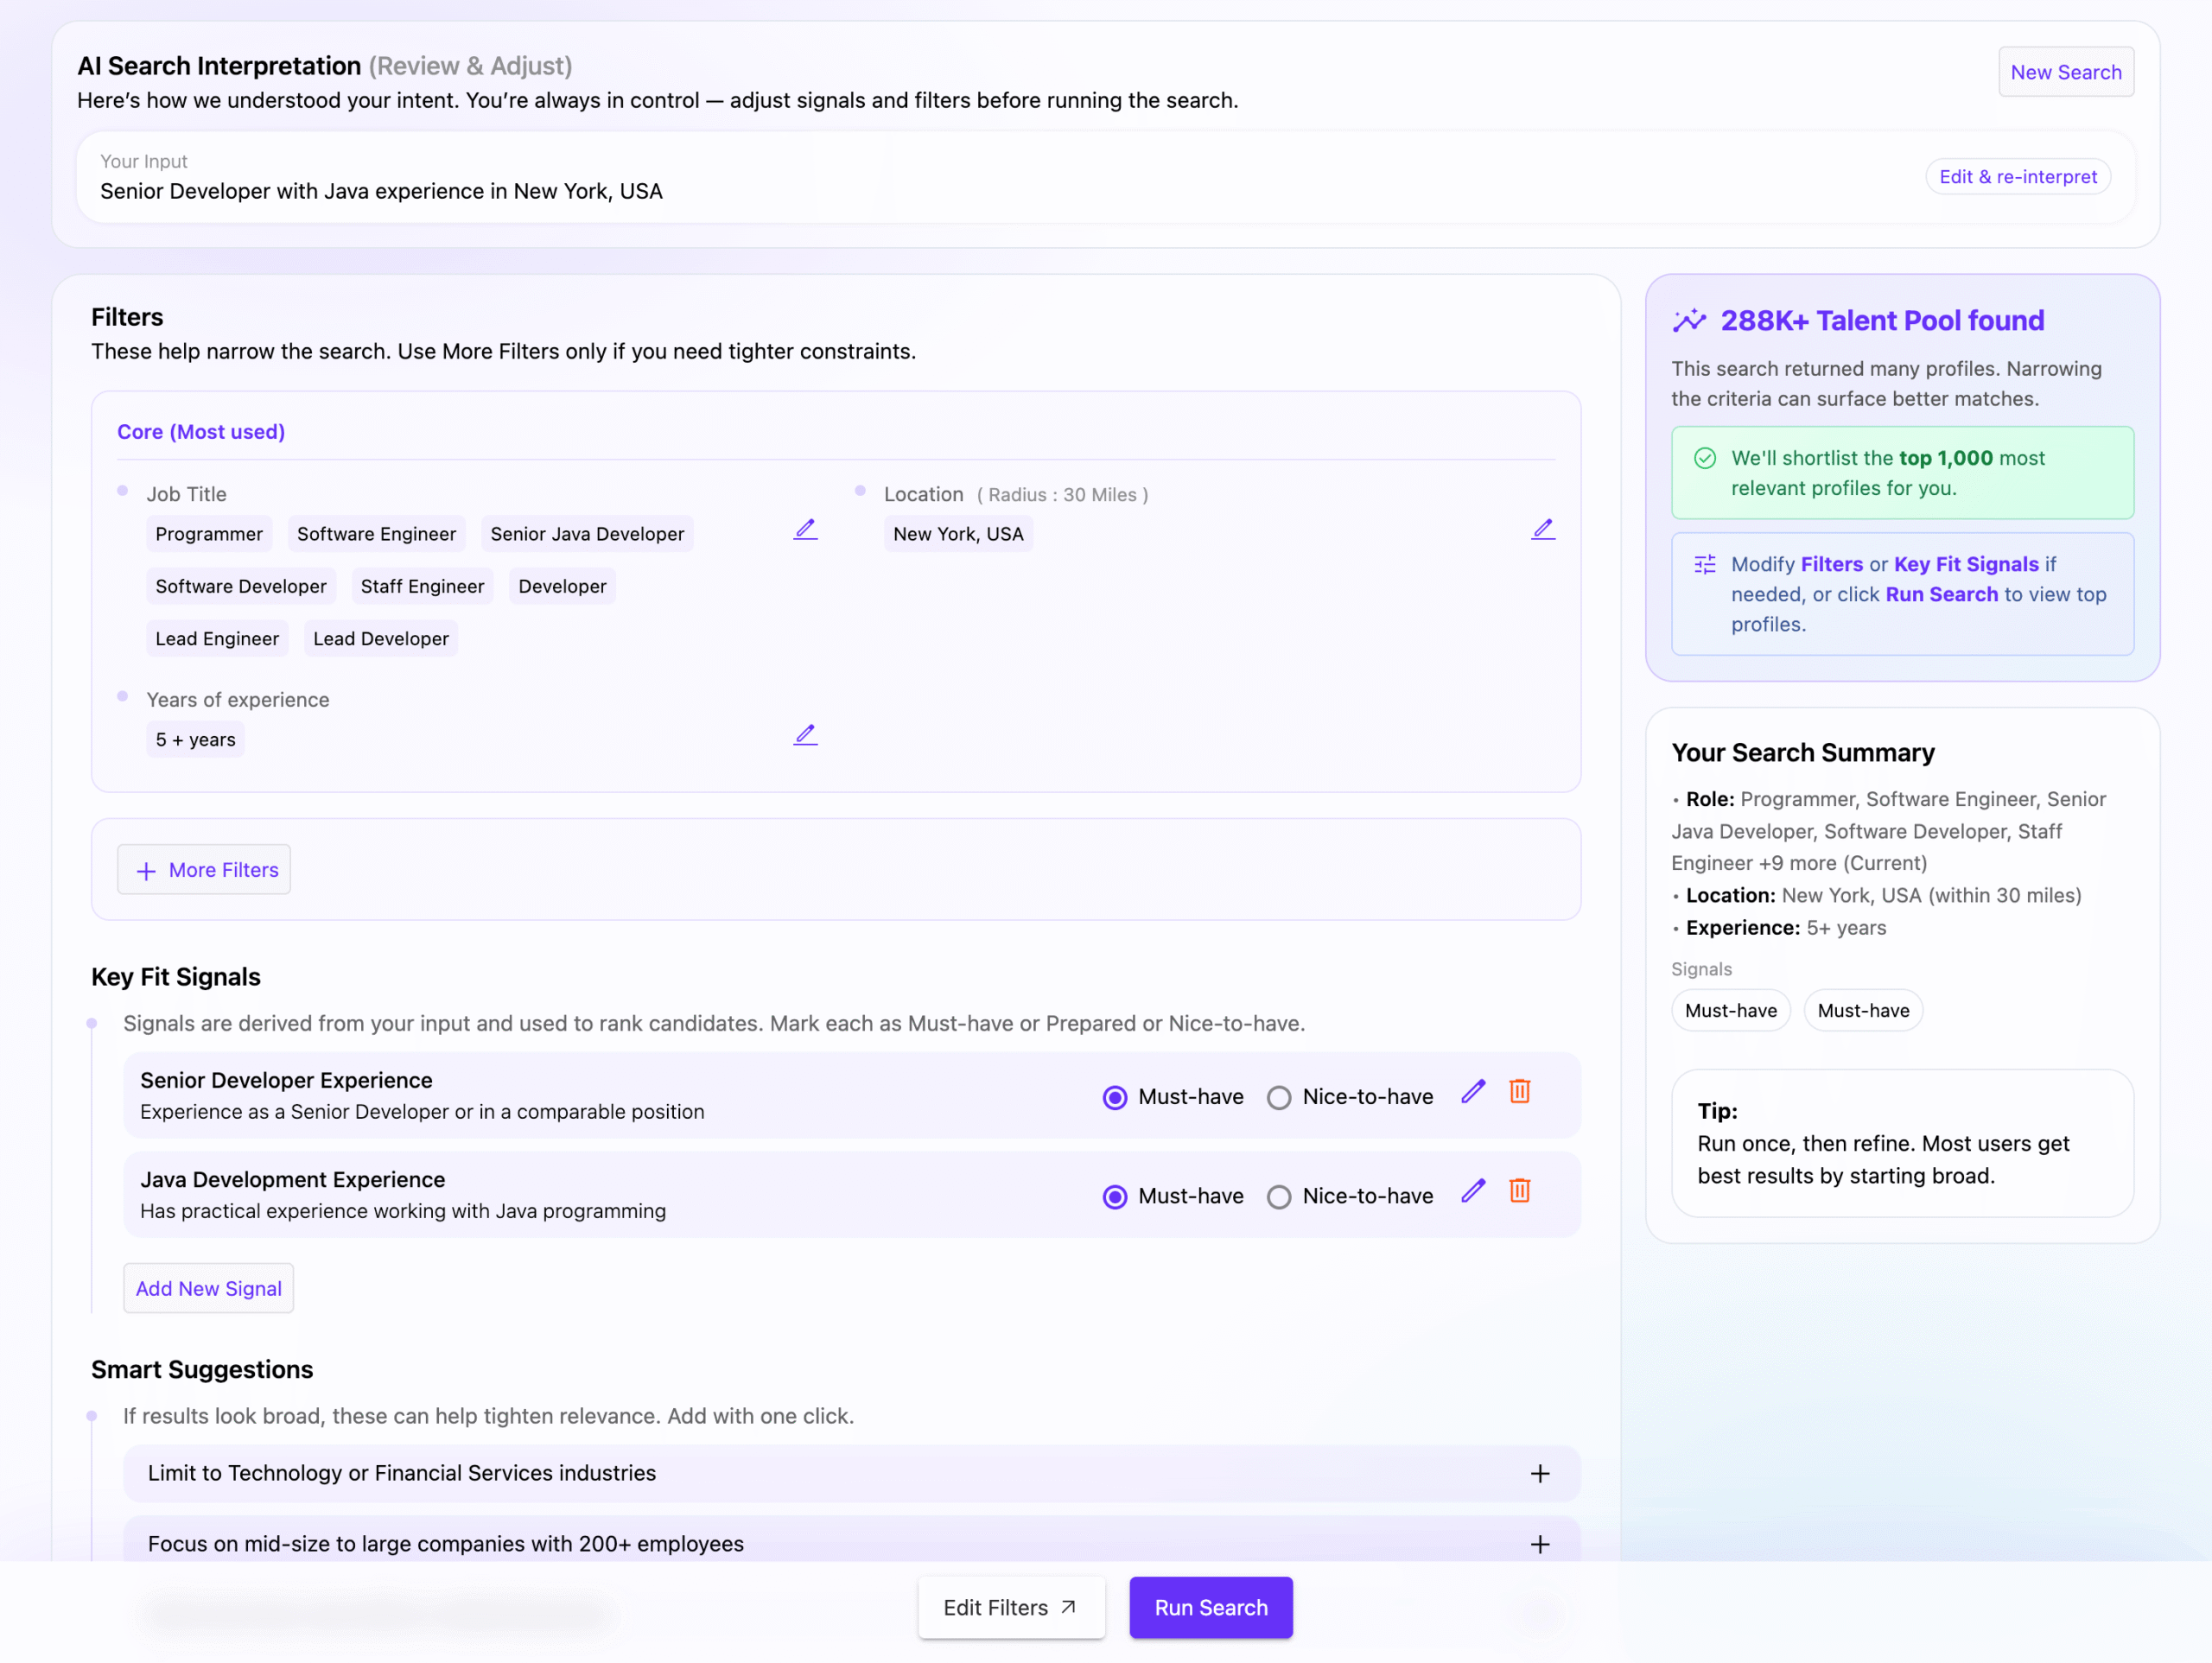The width and height of the screenshot is (2212, 1663).
Task: Edit Years of experience pencil icon
Action: click(x=805, y=735)
